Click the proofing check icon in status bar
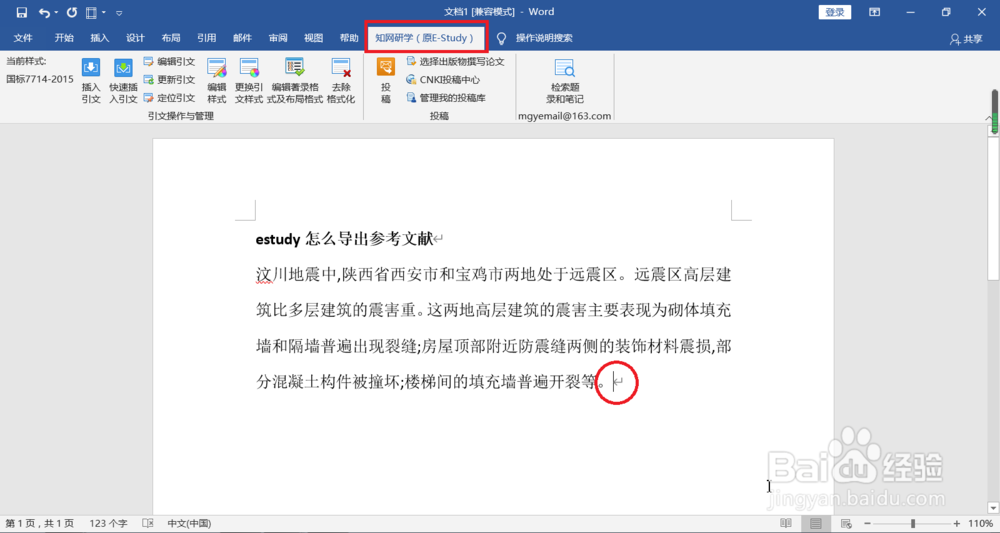Screen dimensions: 1000x533 [x=148, y=523]
